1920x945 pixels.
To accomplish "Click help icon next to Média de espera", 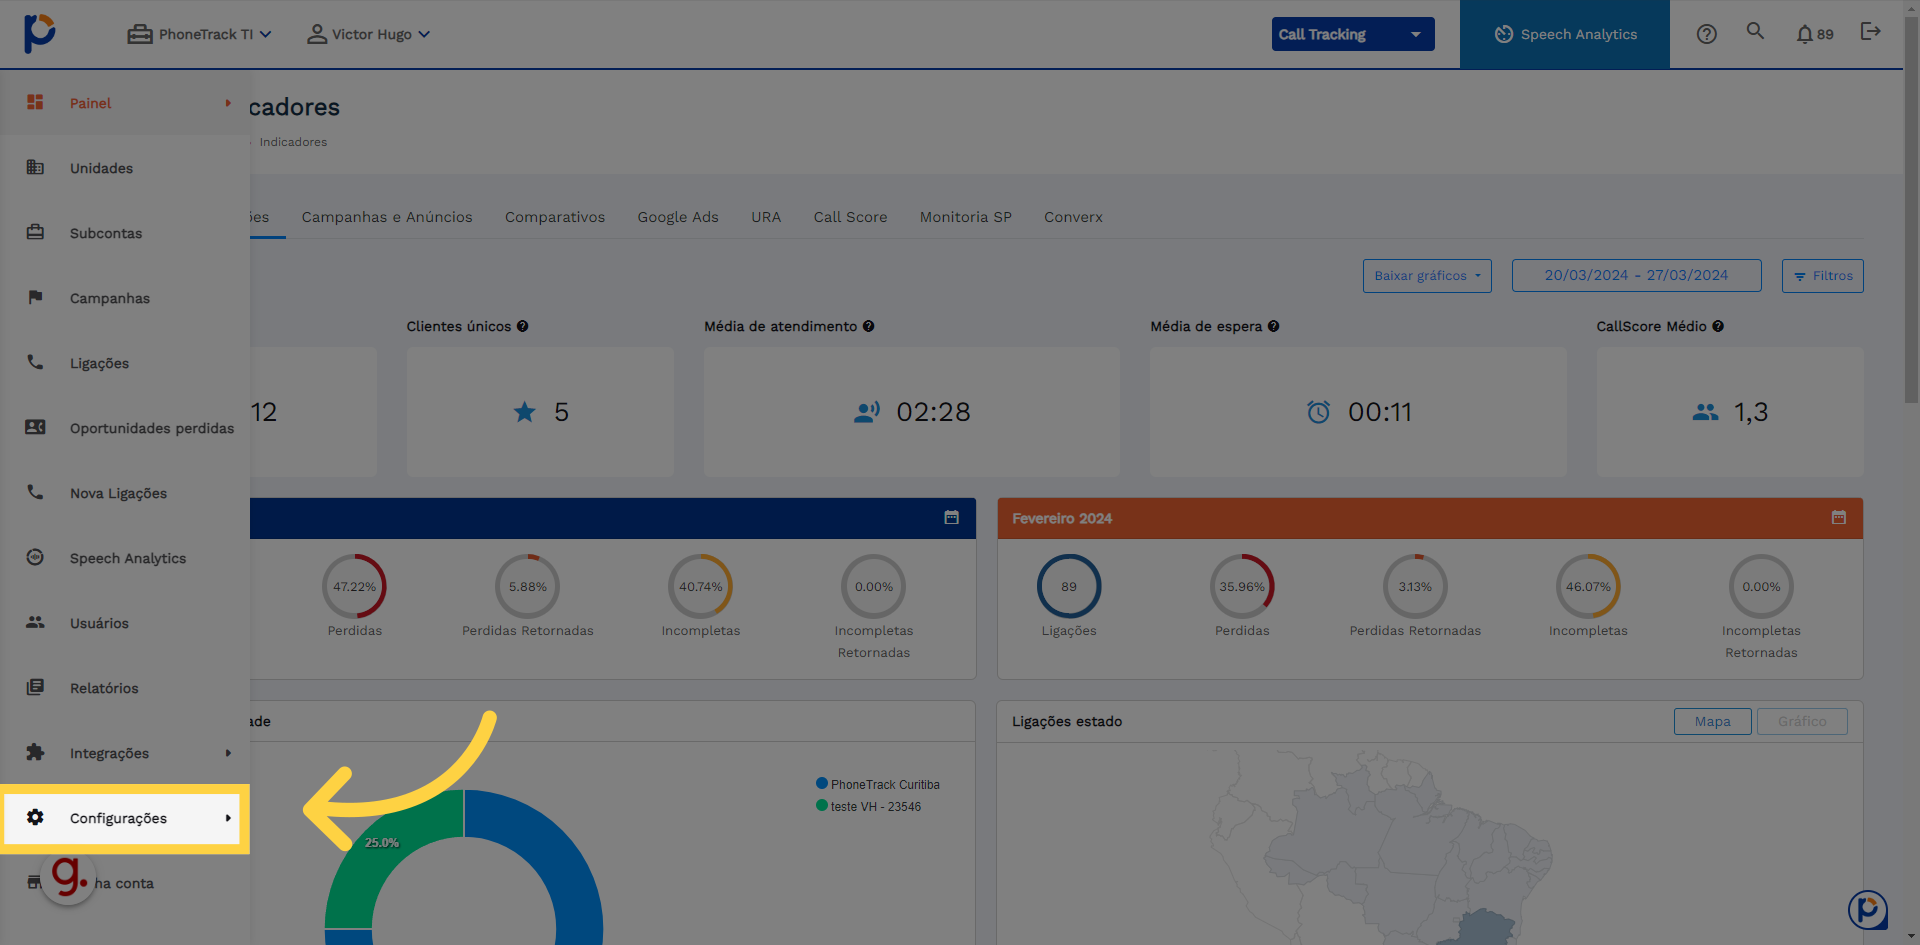I will coord(1274,326).
